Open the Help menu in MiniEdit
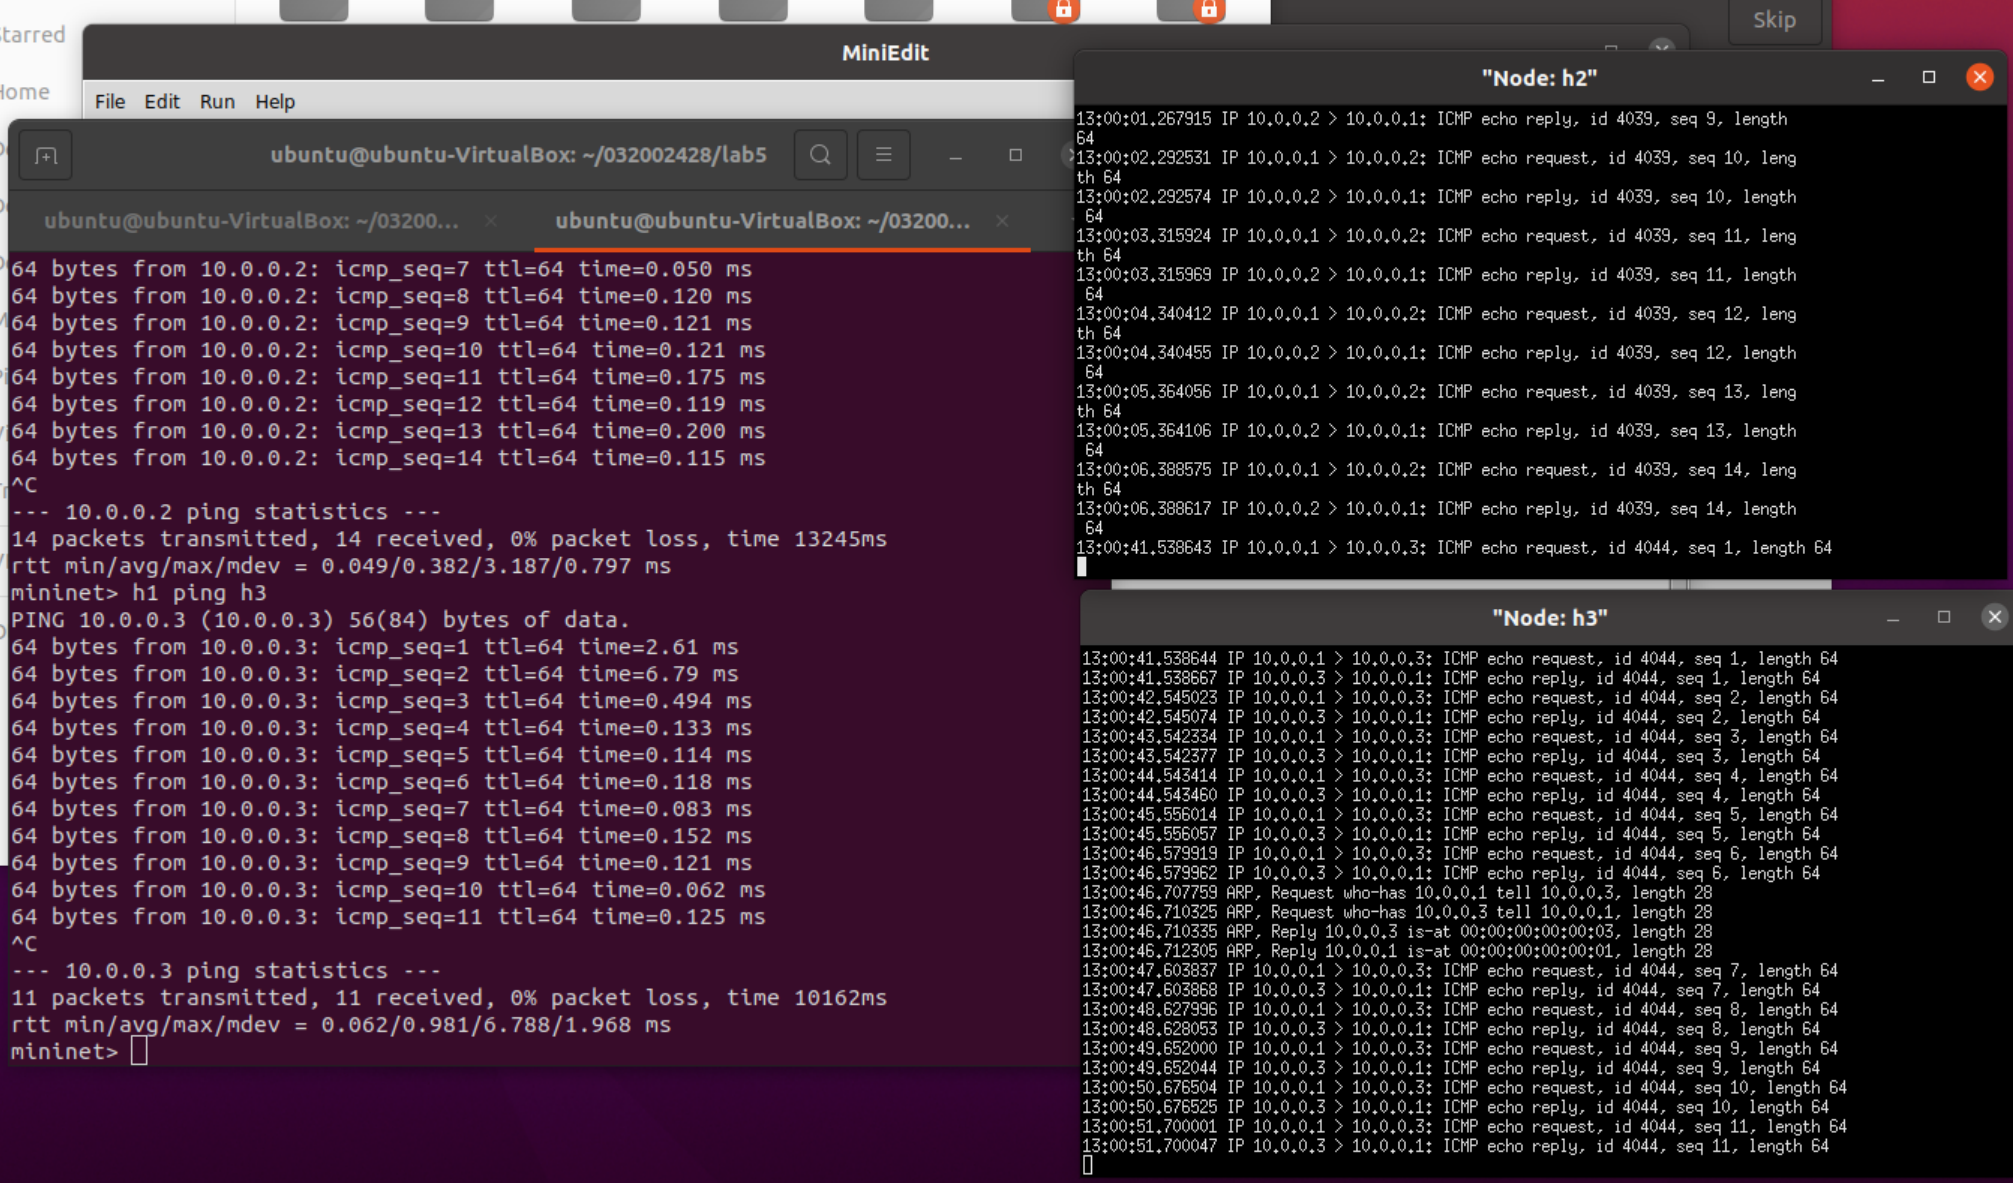This screenshot has width=2013, height=1183. pos(275,102)
